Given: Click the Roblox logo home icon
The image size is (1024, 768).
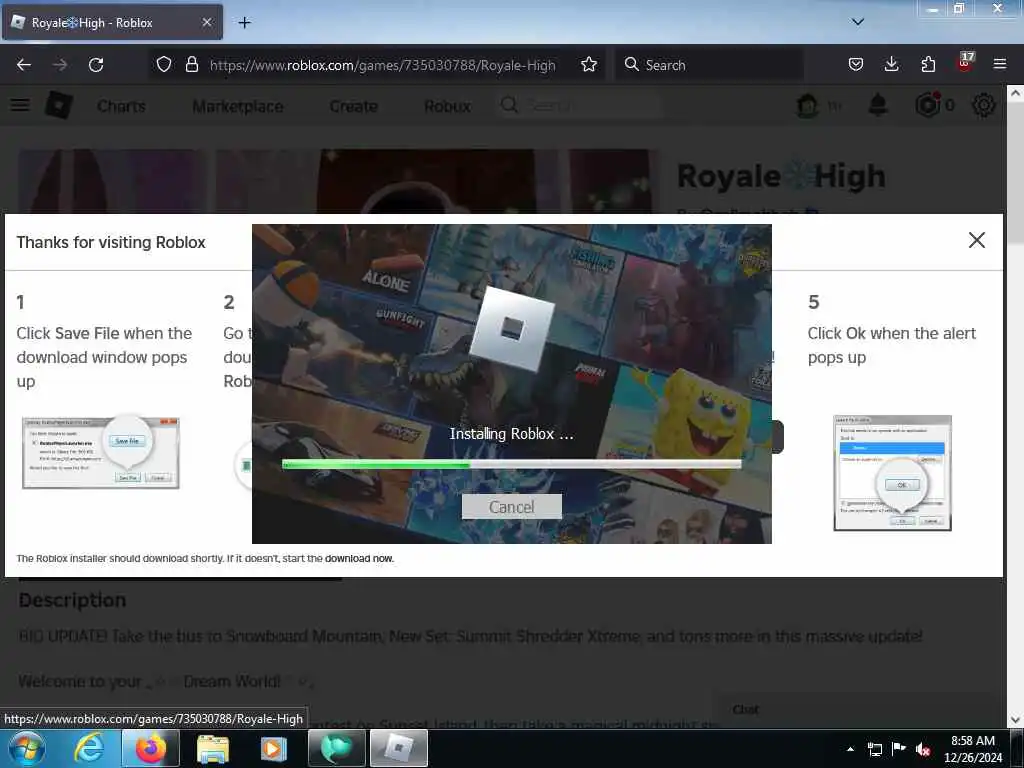Looking at the screenshot, I should 58,105.
